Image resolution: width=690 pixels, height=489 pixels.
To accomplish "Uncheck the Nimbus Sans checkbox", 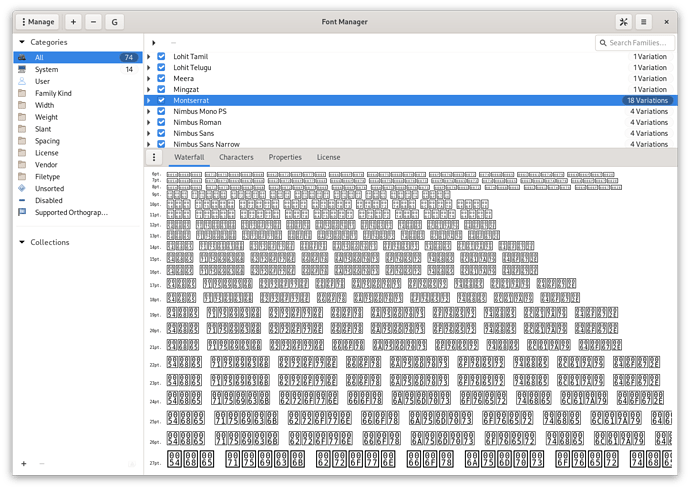I will [161, 133].
